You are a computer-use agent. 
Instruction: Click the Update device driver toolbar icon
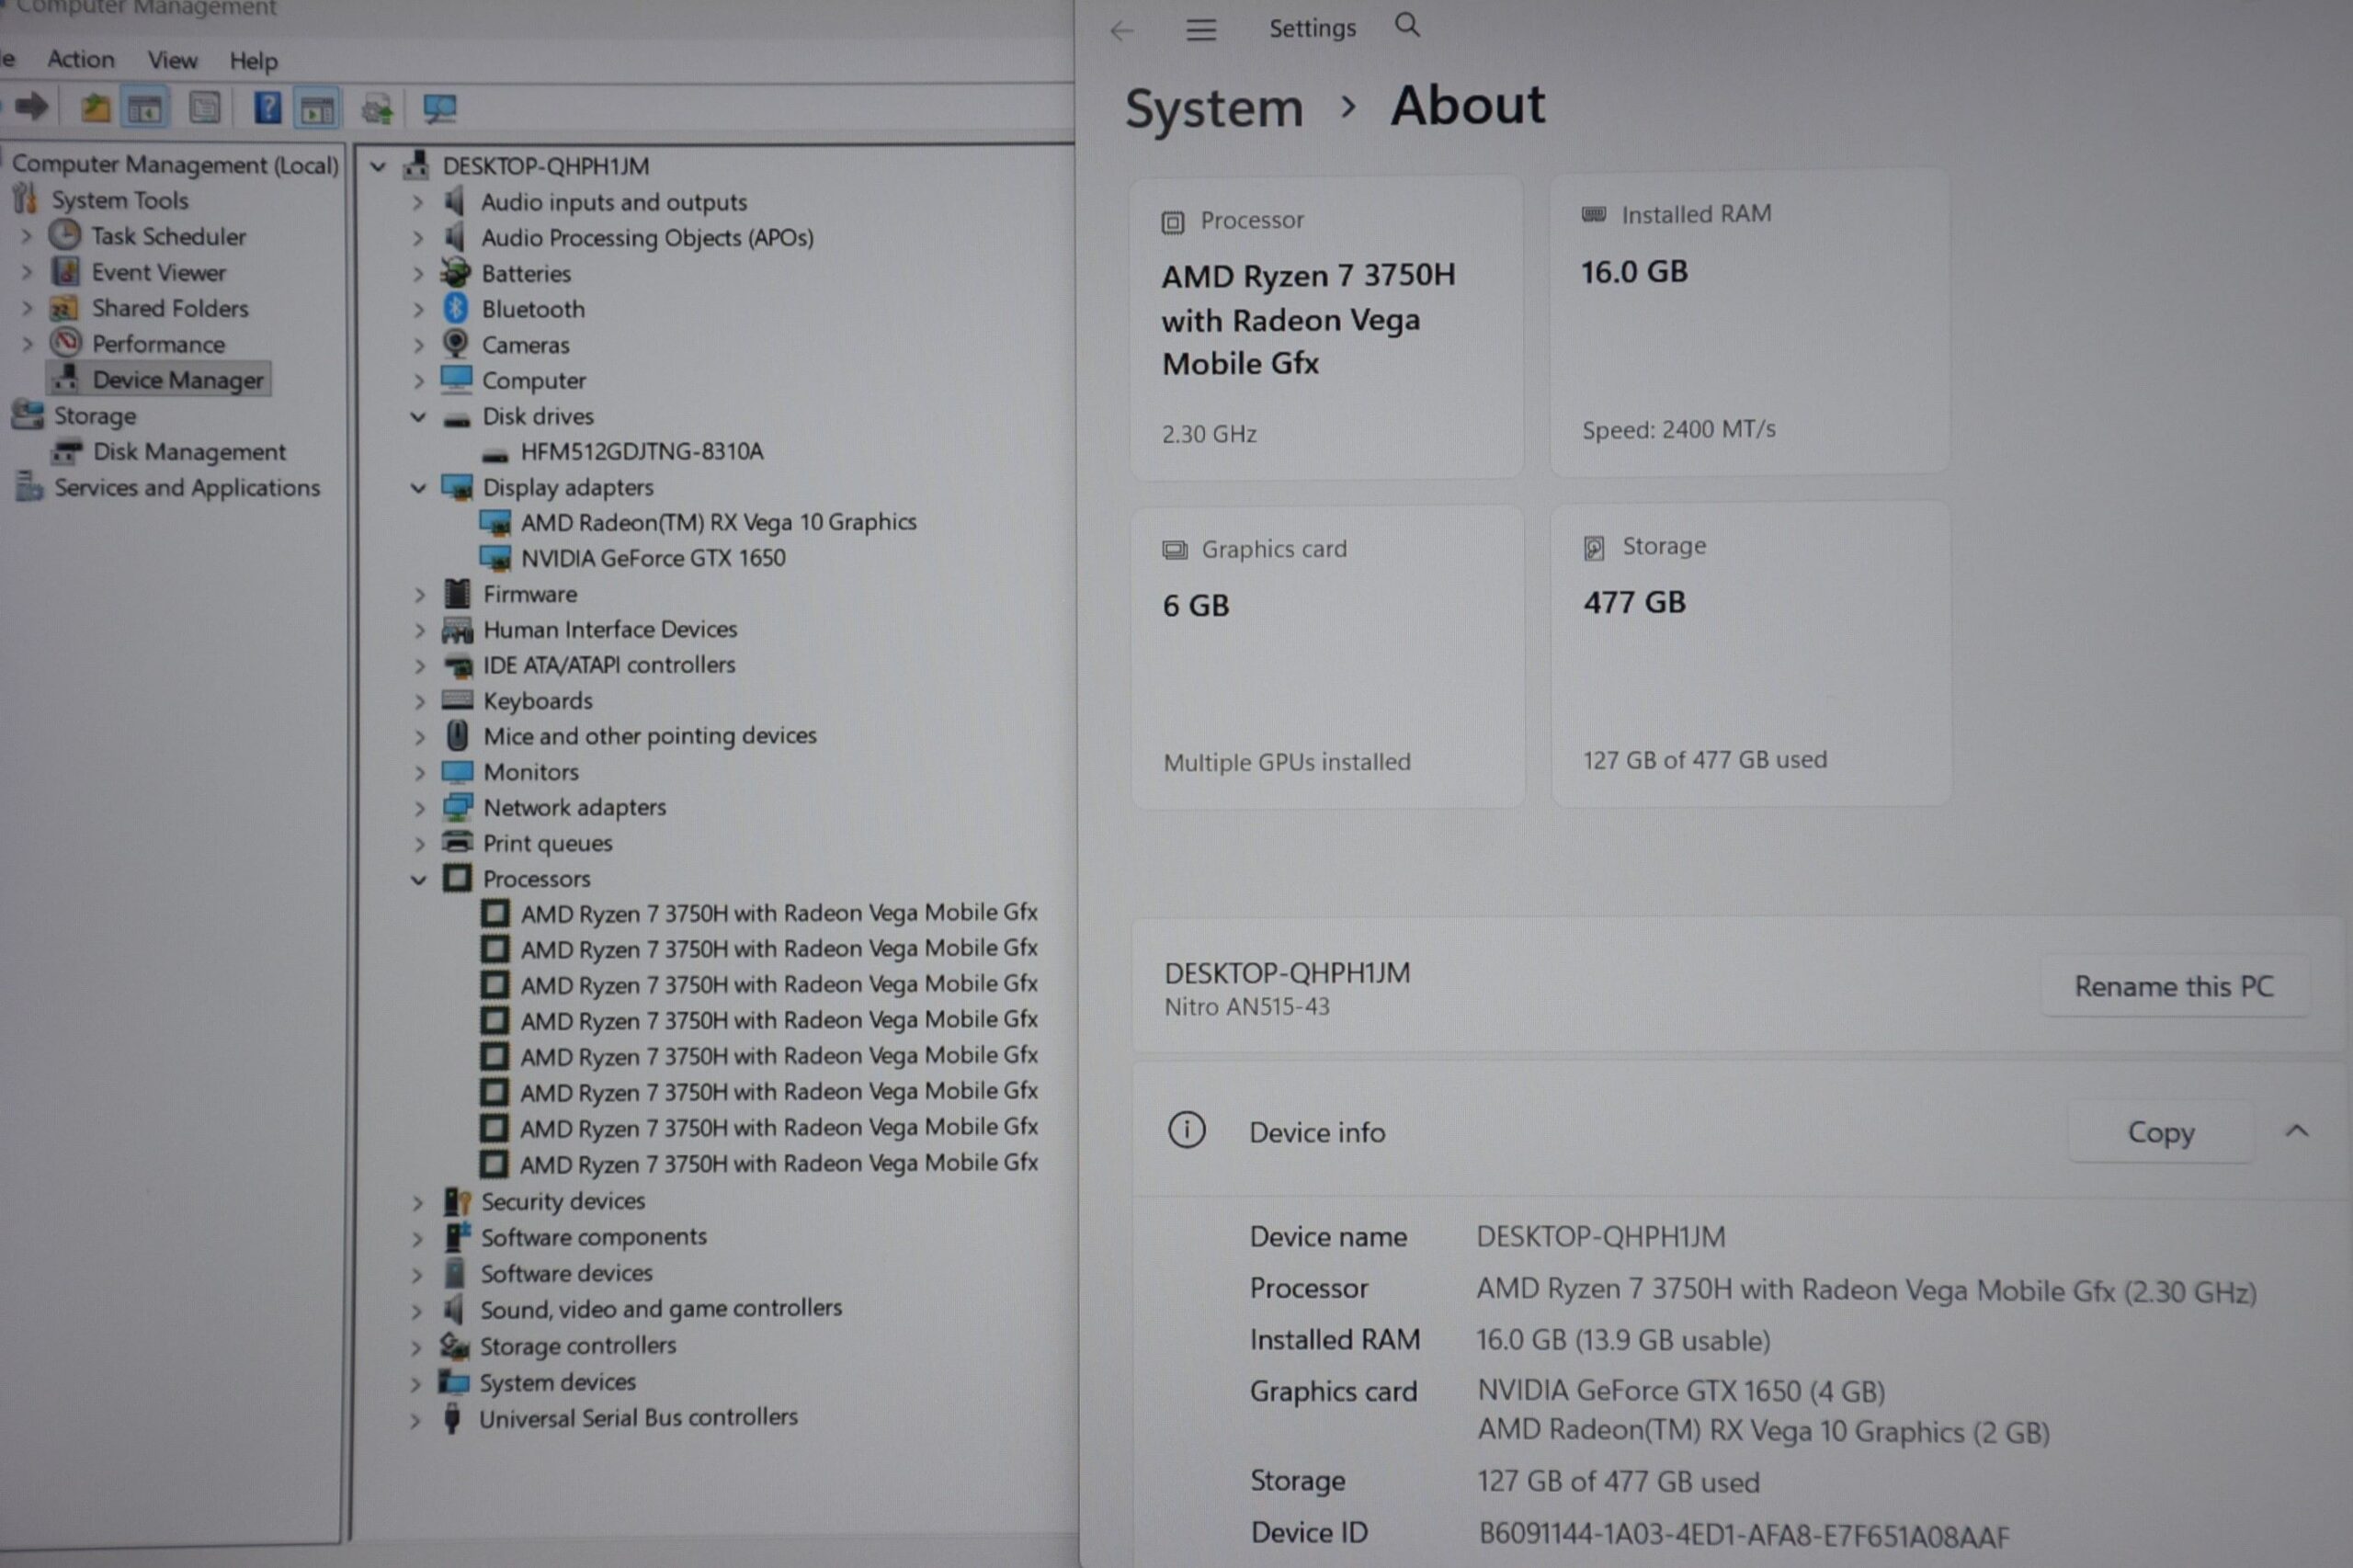click(x=378, y=109)
